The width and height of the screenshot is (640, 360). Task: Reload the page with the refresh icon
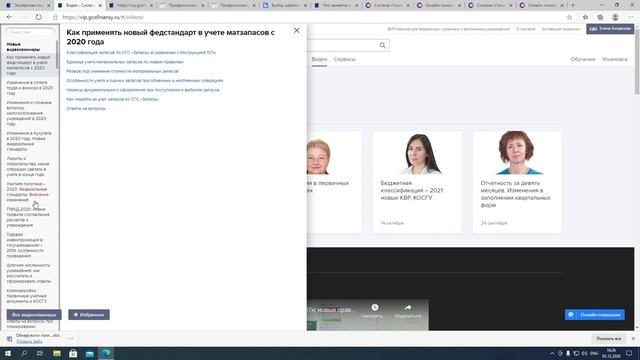pyautogui.click(x=38, y=17)
